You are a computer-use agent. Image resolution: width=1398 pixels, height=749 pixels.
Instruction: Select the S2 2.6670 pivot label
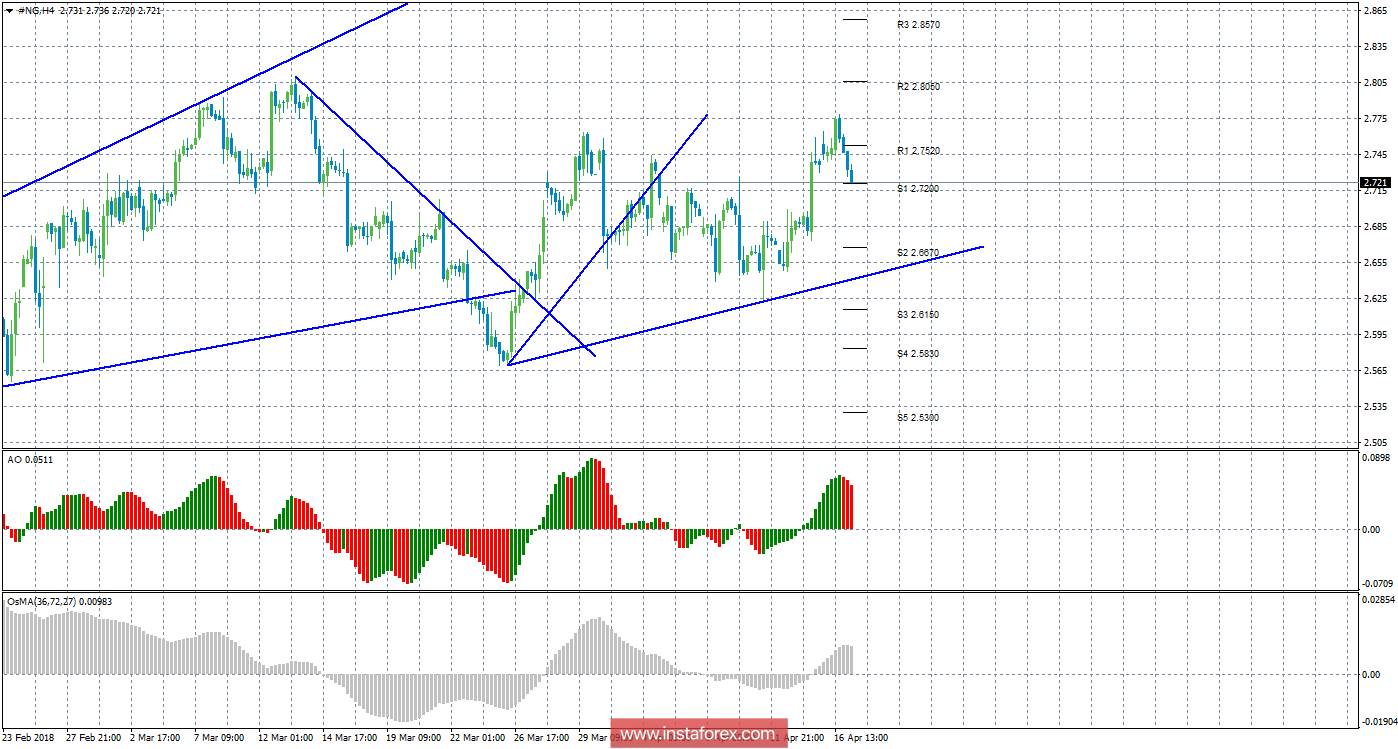(918, 252)
